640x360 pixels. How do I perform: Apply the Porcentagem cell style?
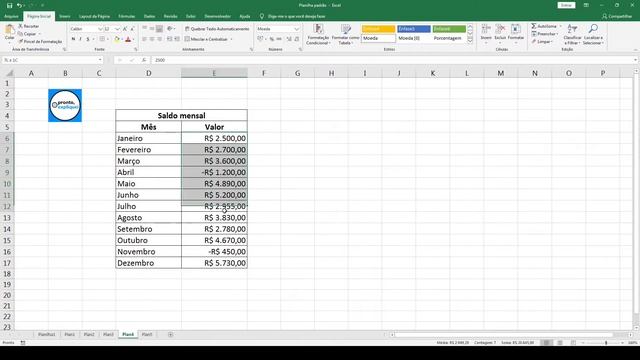coord(449,38)
